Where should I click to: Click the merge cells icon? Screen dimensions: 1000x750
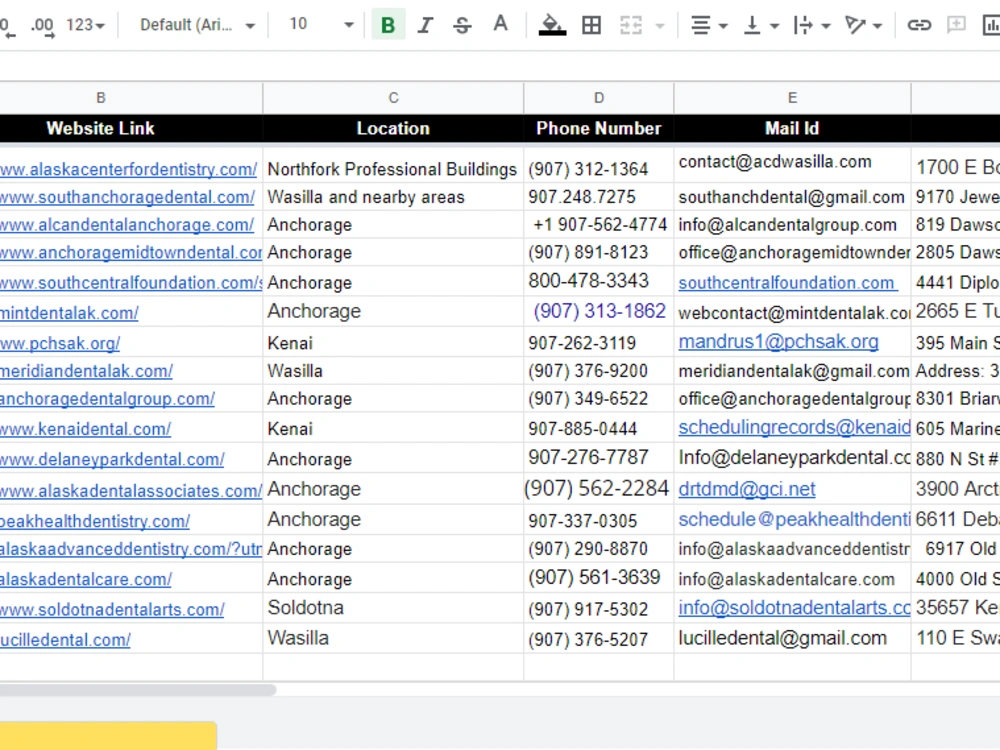(630, 25)
